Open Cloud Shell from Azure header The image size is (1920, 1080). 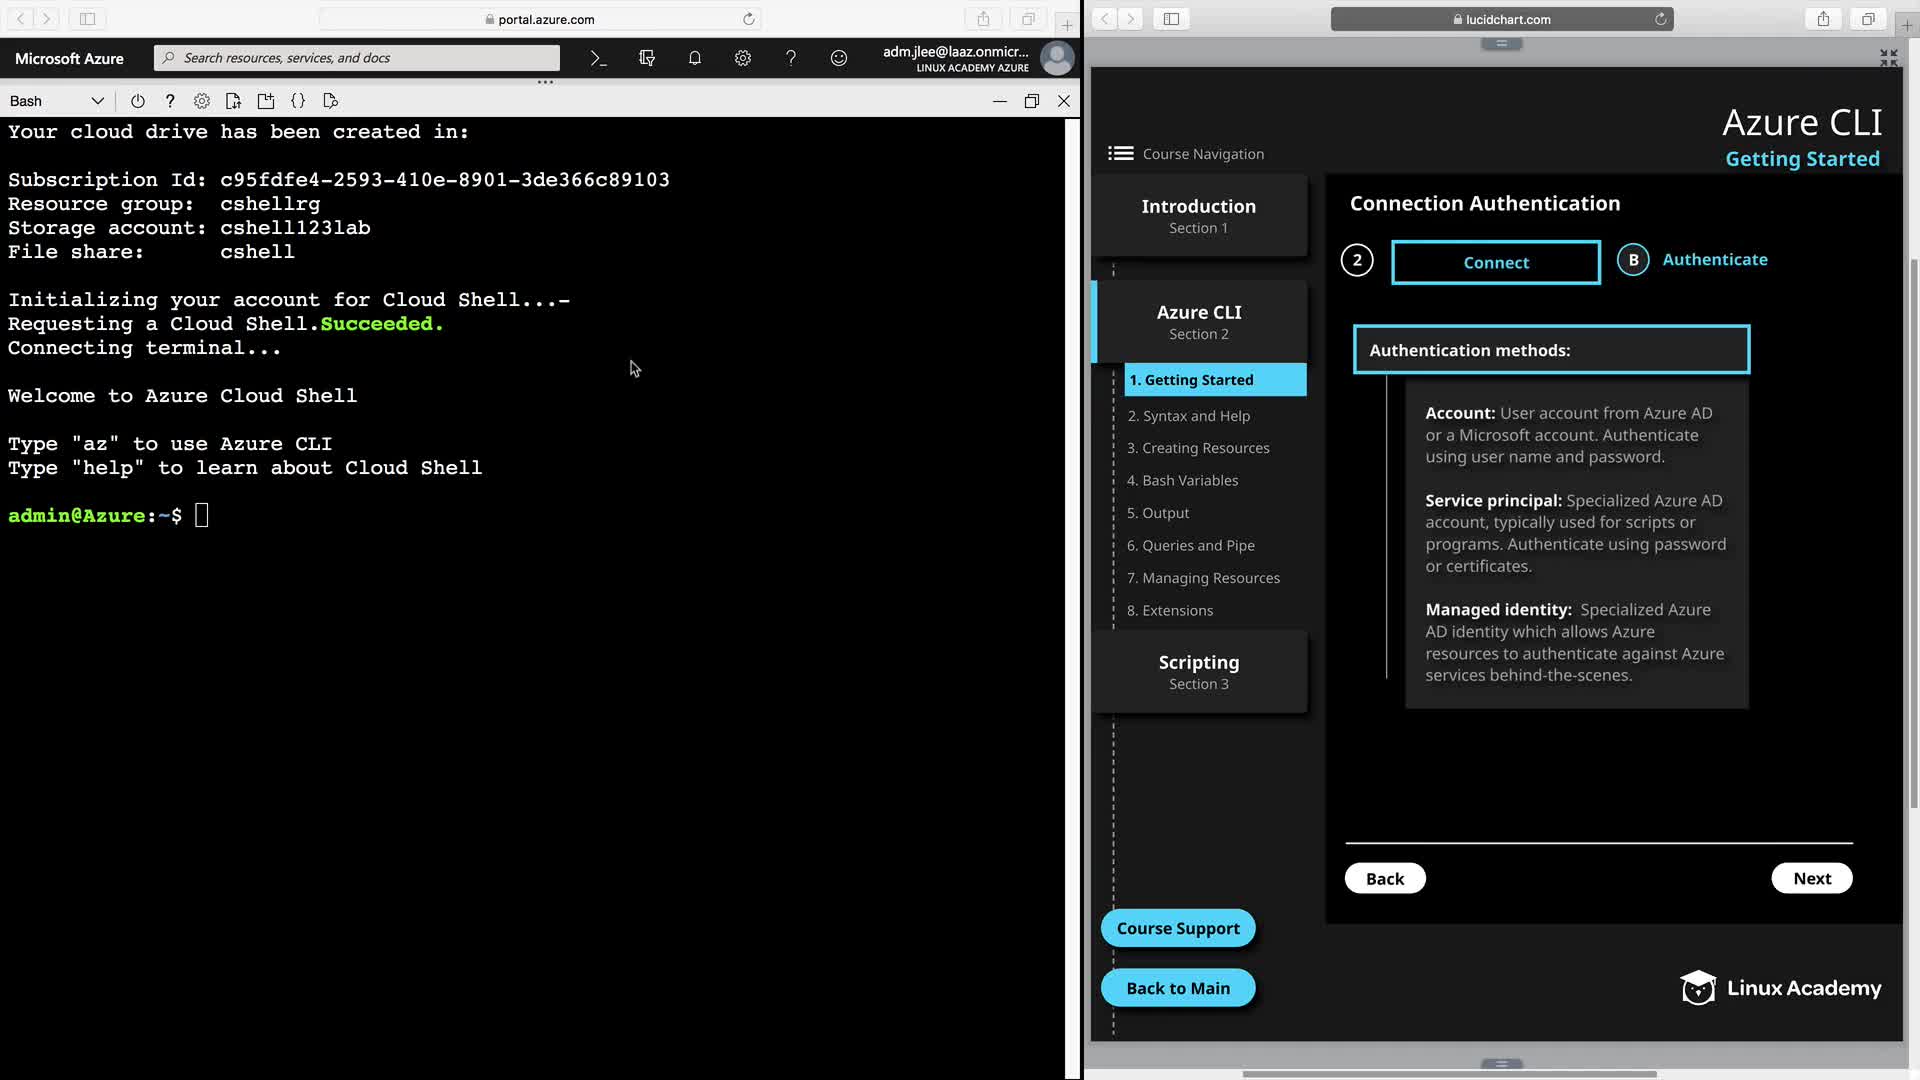point(598,58)
